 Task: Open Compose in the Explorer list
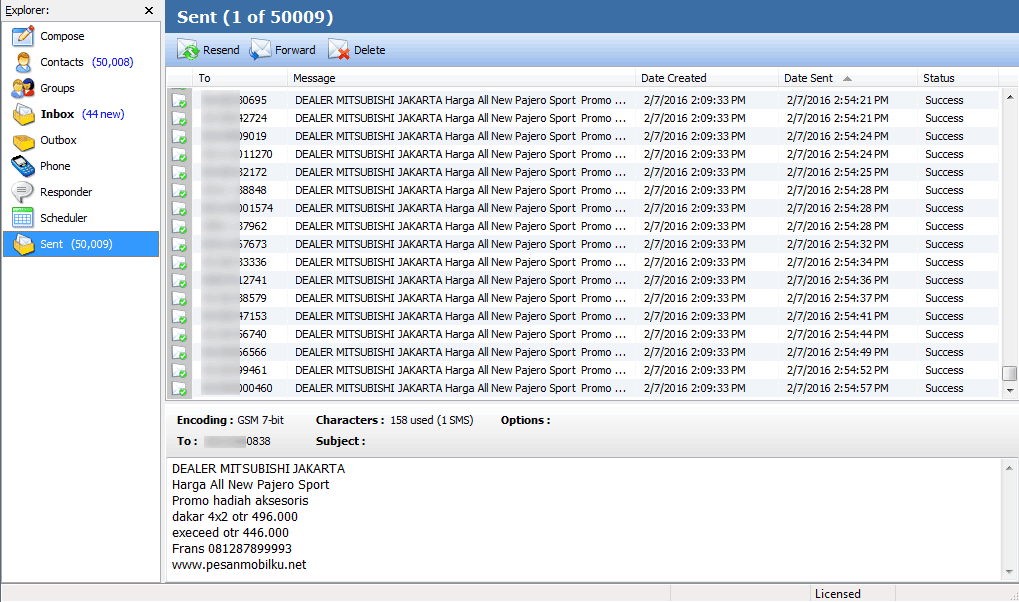pos(62,36)
